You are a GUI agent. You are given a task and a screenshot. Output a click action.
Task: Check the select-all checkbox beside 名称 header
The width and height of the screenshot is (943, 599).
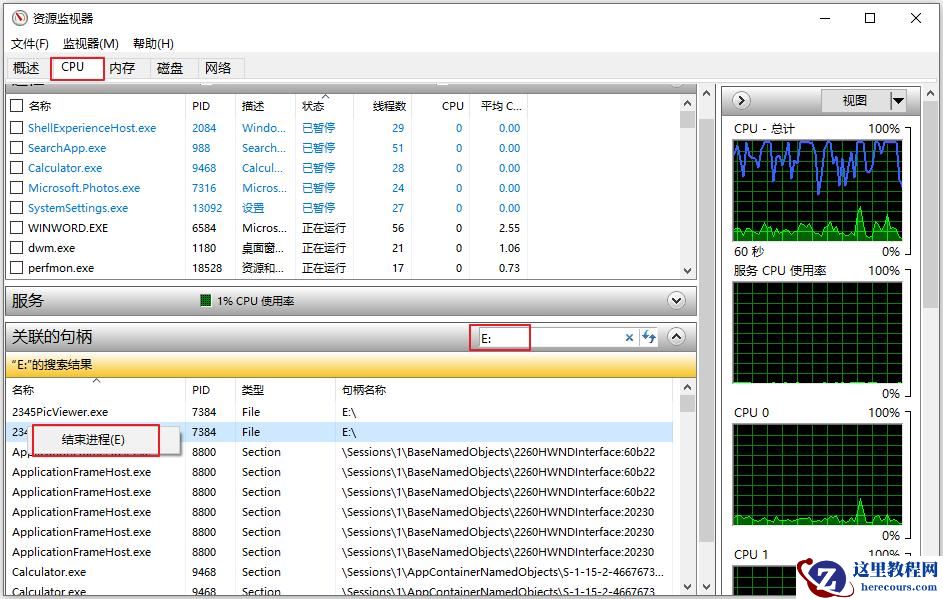point(16,105)
